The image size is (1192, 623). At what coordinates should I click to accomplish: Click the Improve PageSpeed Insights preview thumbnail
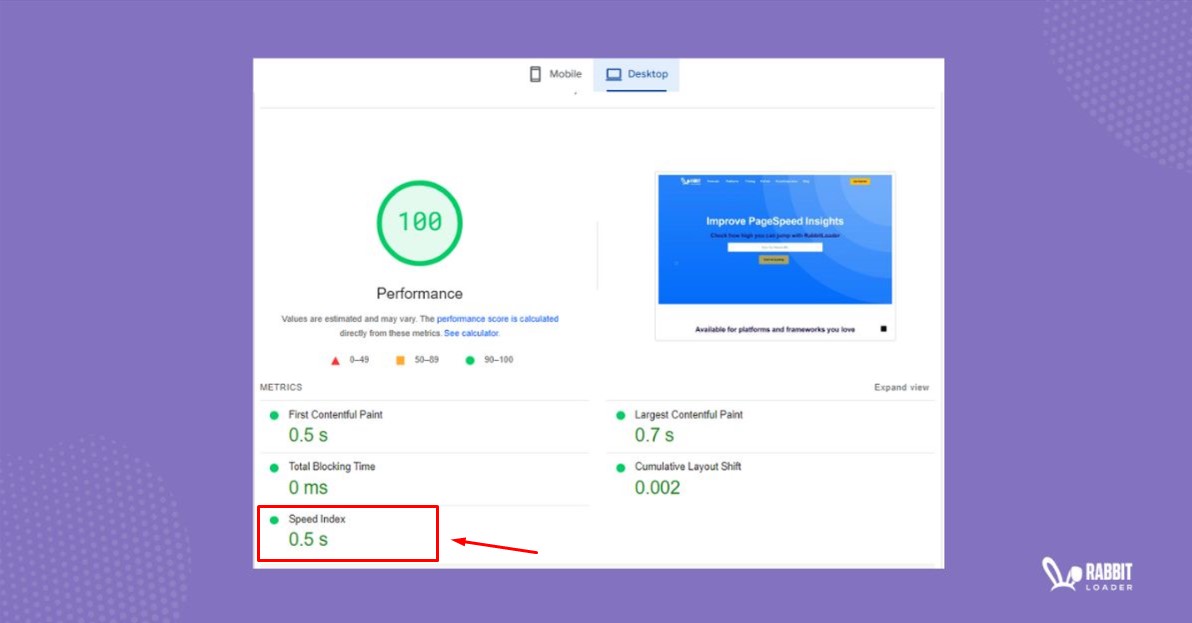point(775,245)
